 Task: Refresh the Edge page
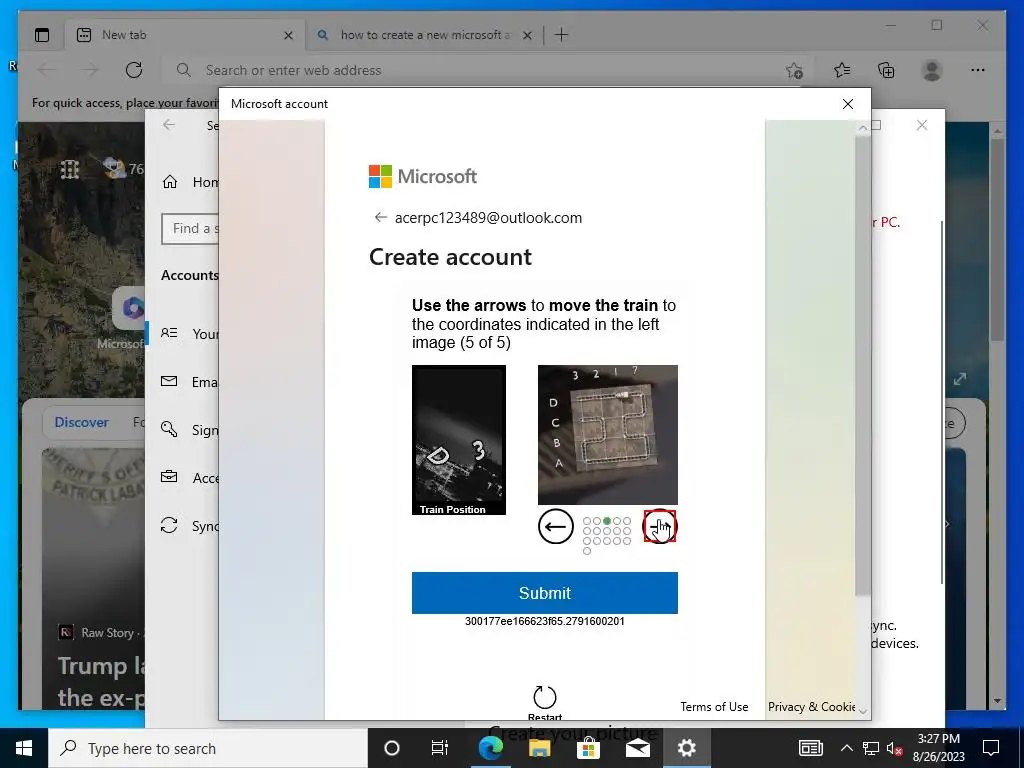(x=134, y=70)
